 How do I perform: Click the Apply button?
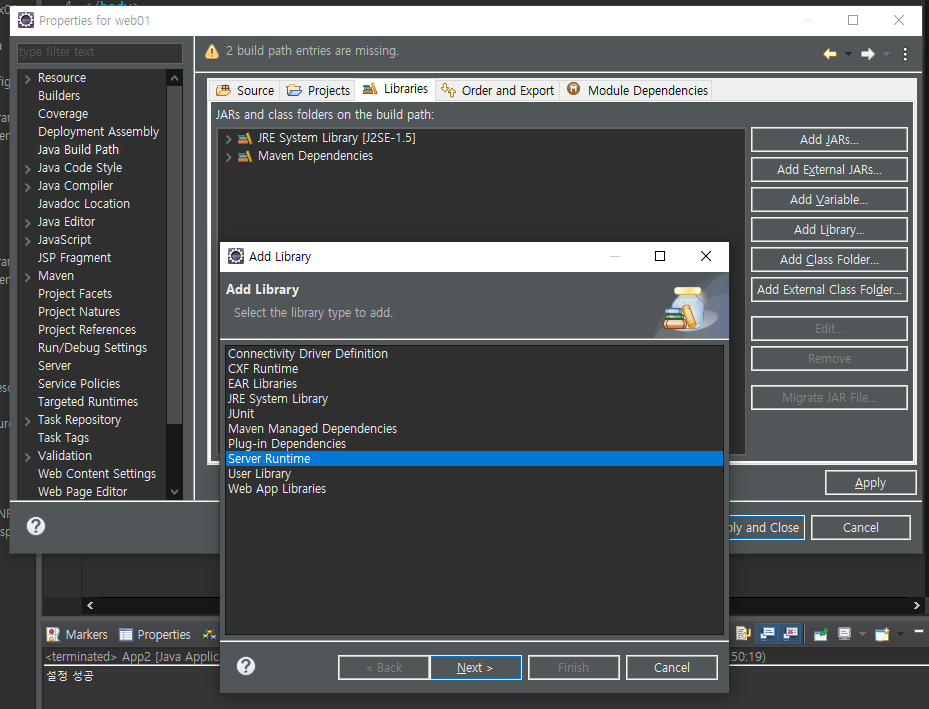click(x=870, y=483)
